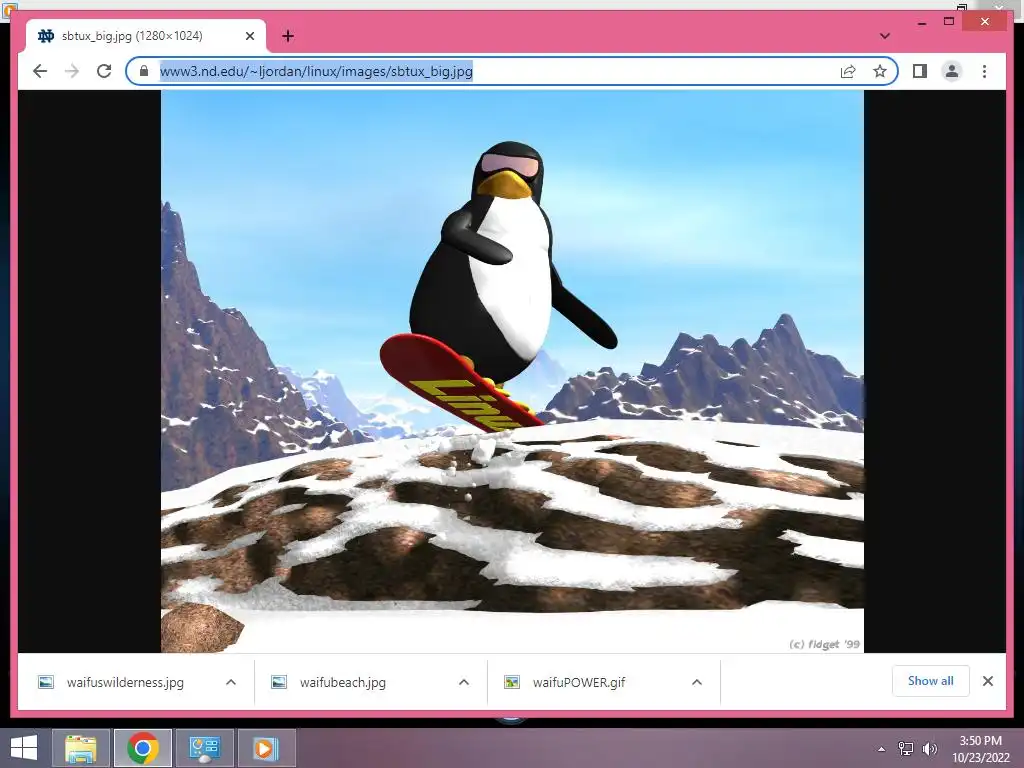Close the downloads bar
Image resolution: width=1024 pixels, height=768 pixels.
(x=988, y=681)
